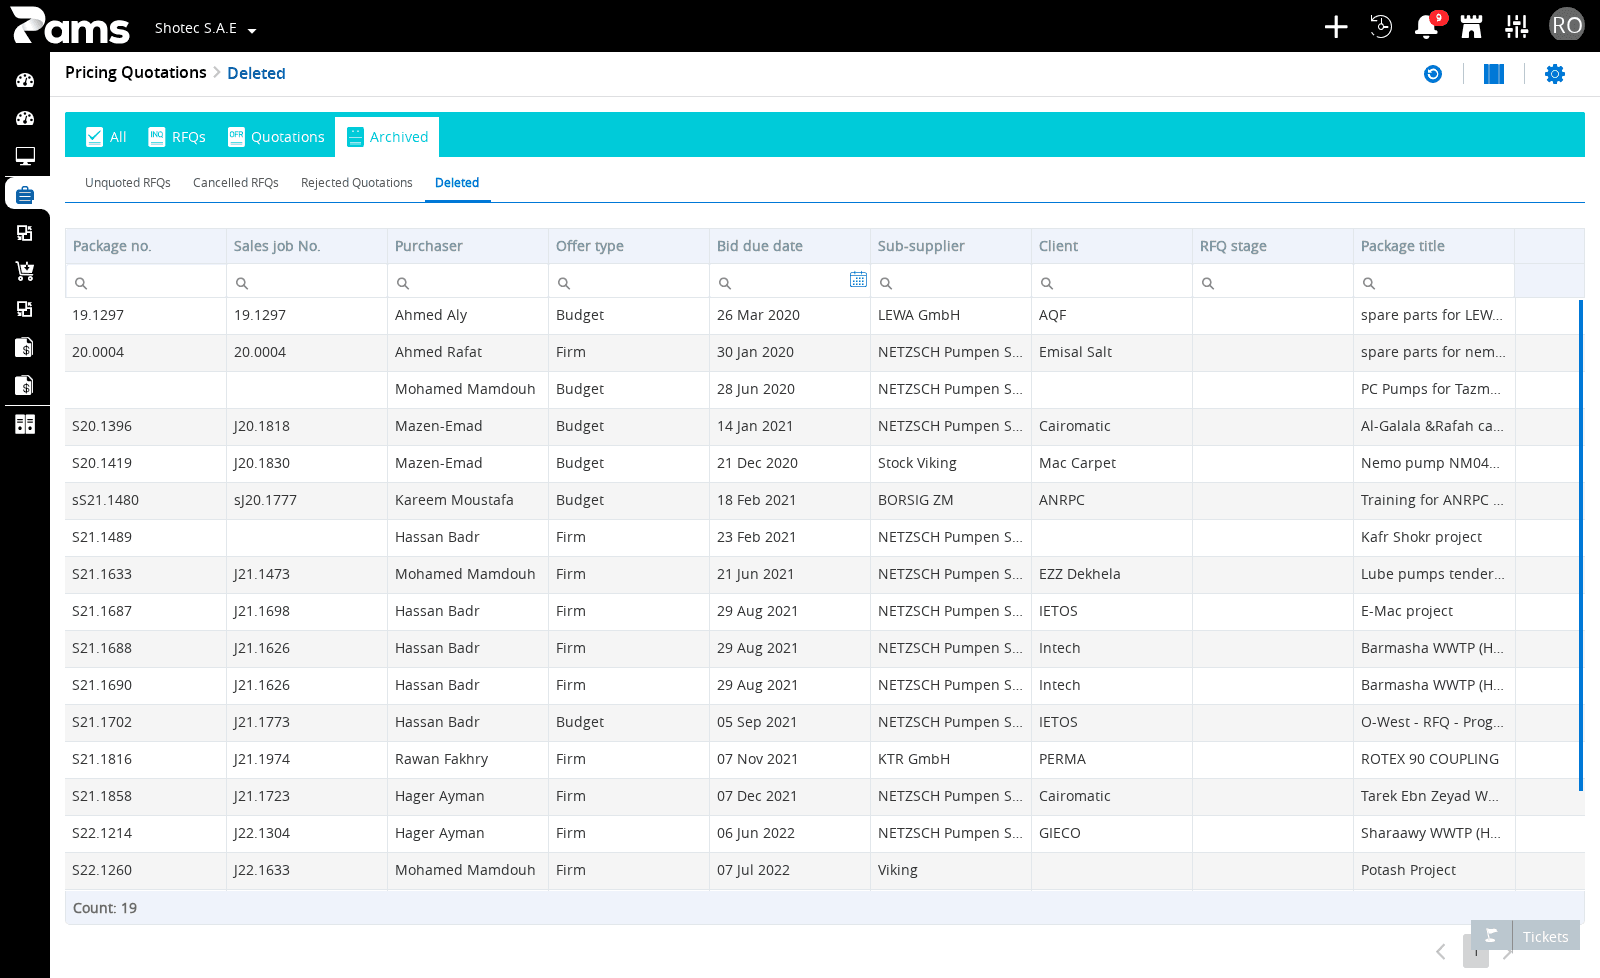Click the blue gear settings icon
The width and height of the screenshot is (1600, 978).
pyautogui.click(x=1555, y=74)
